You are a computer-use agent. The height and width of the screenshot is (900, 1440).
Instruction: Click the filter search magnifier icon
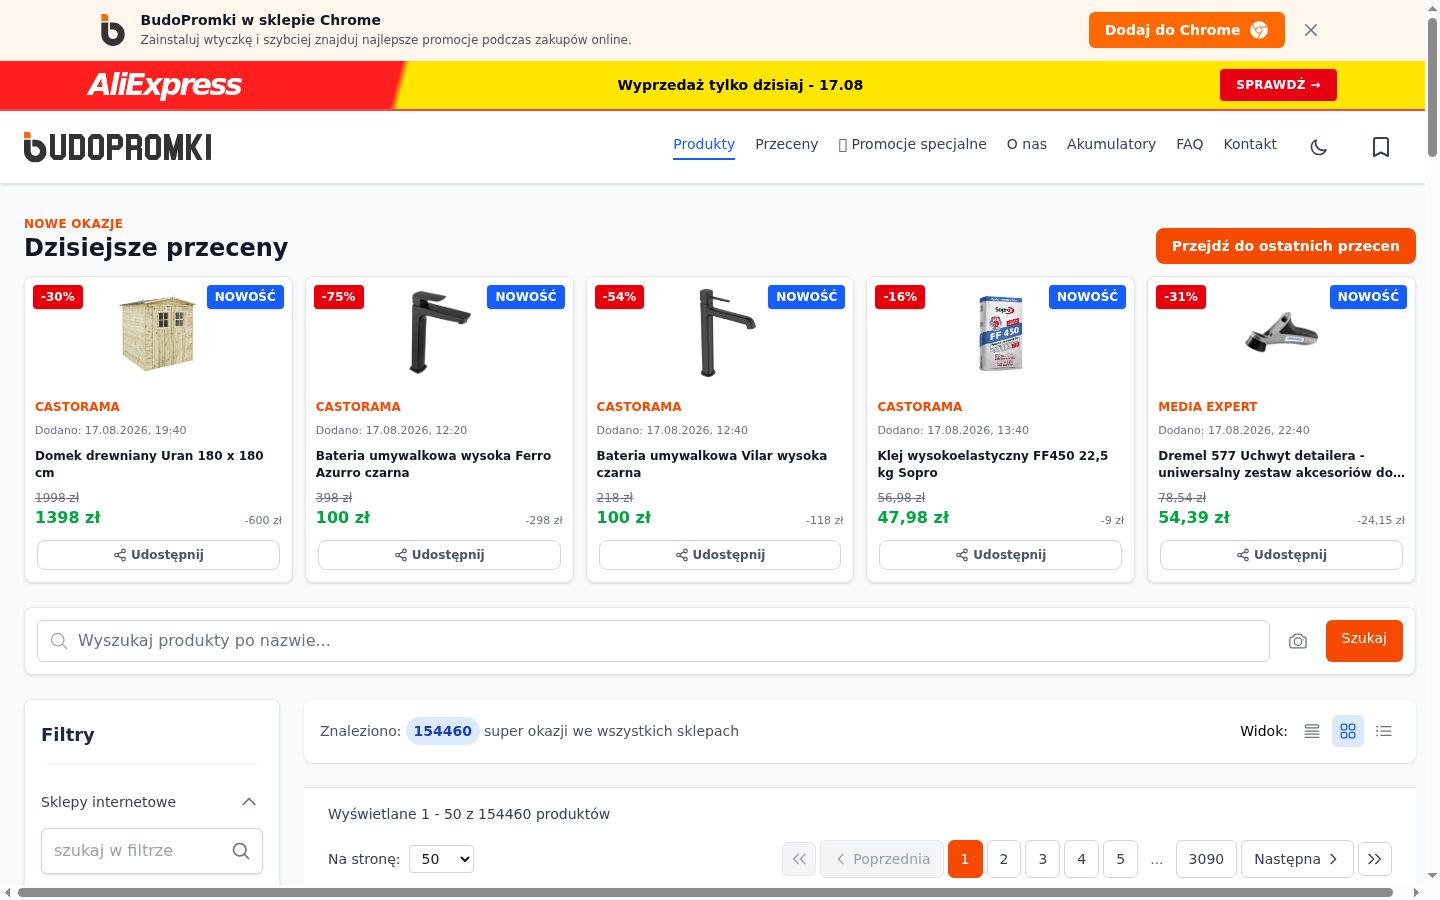240,851
